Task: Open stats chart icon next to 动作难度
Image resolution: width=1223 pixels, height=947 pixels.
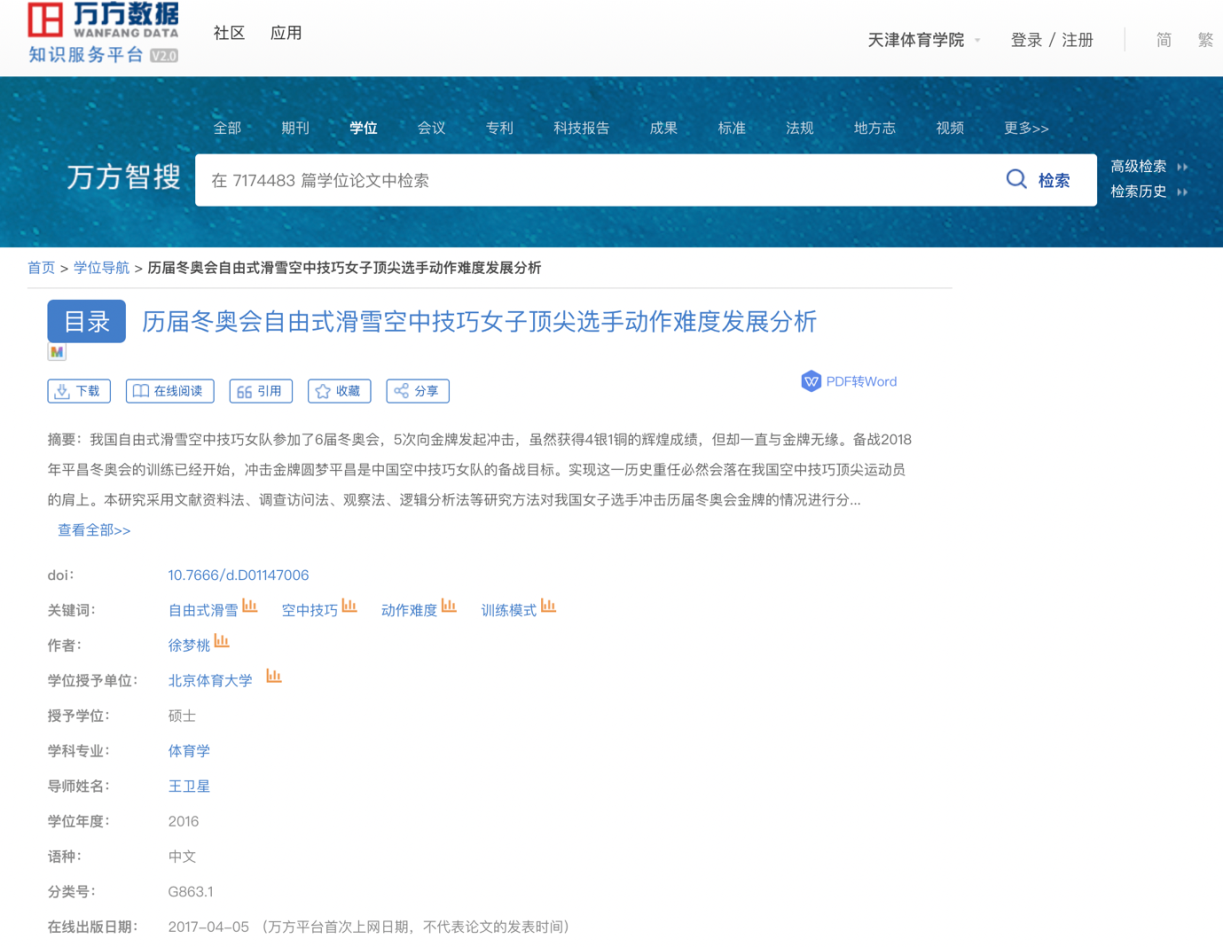Action: 449,606
